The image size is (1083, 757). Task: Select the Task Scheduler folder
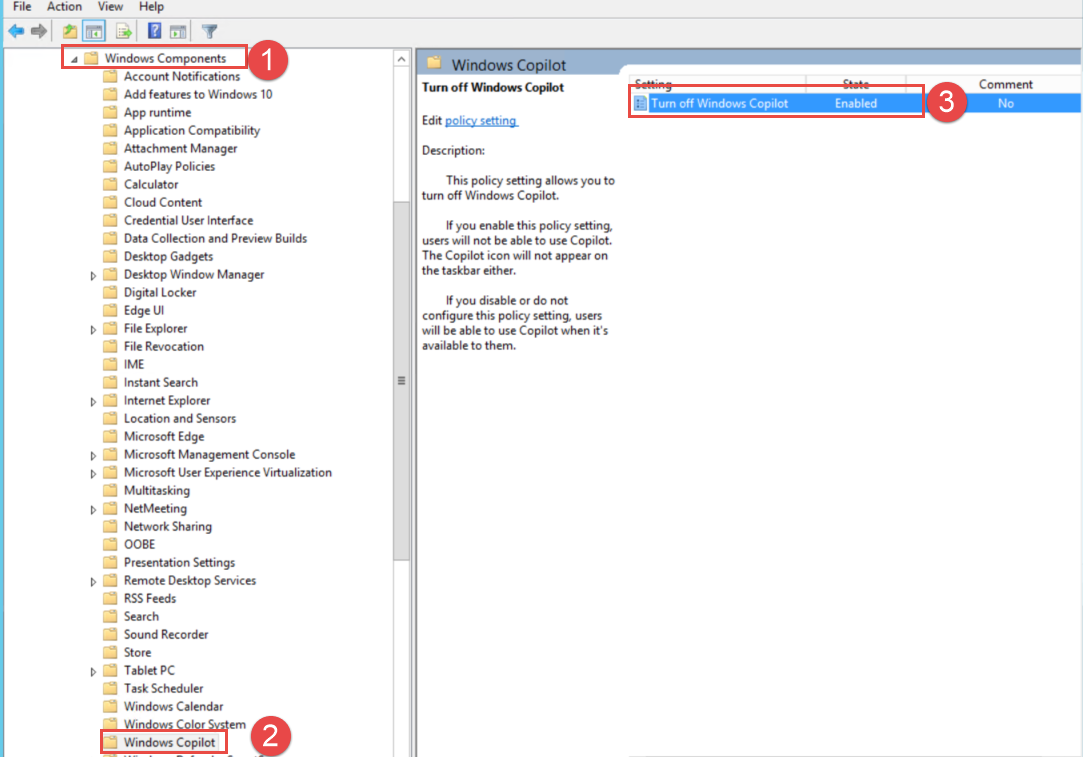(164, 688)
